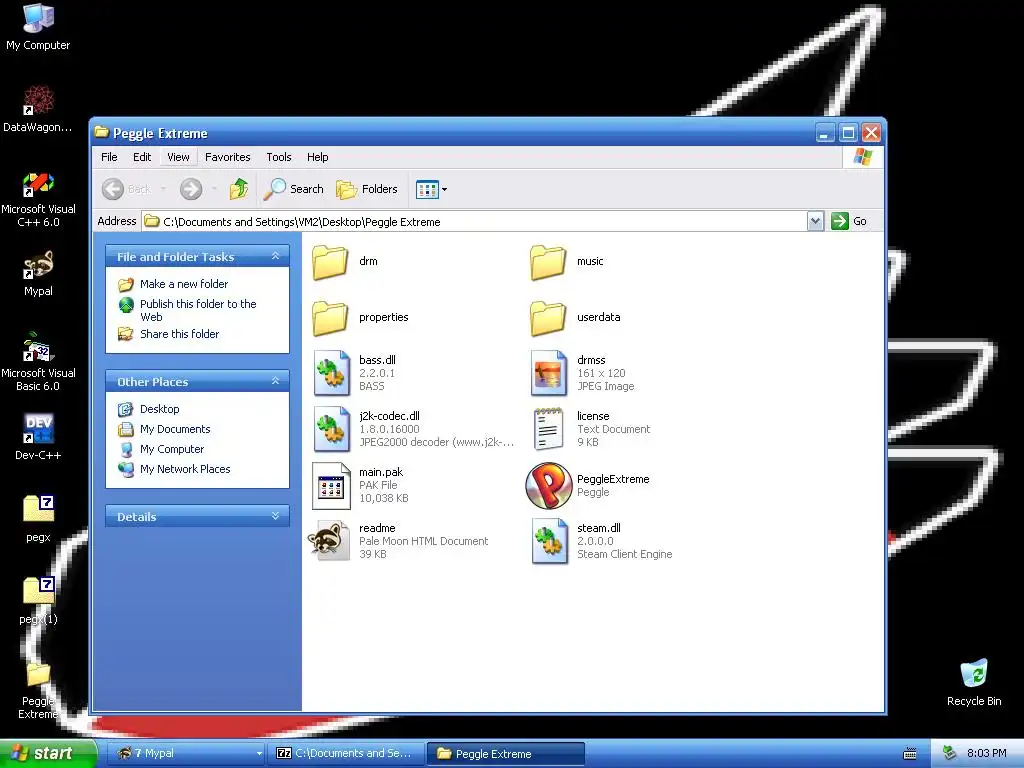
Task: Go to My Computer in Other Places
Action: pyautogui.click(x=172, y=449)
